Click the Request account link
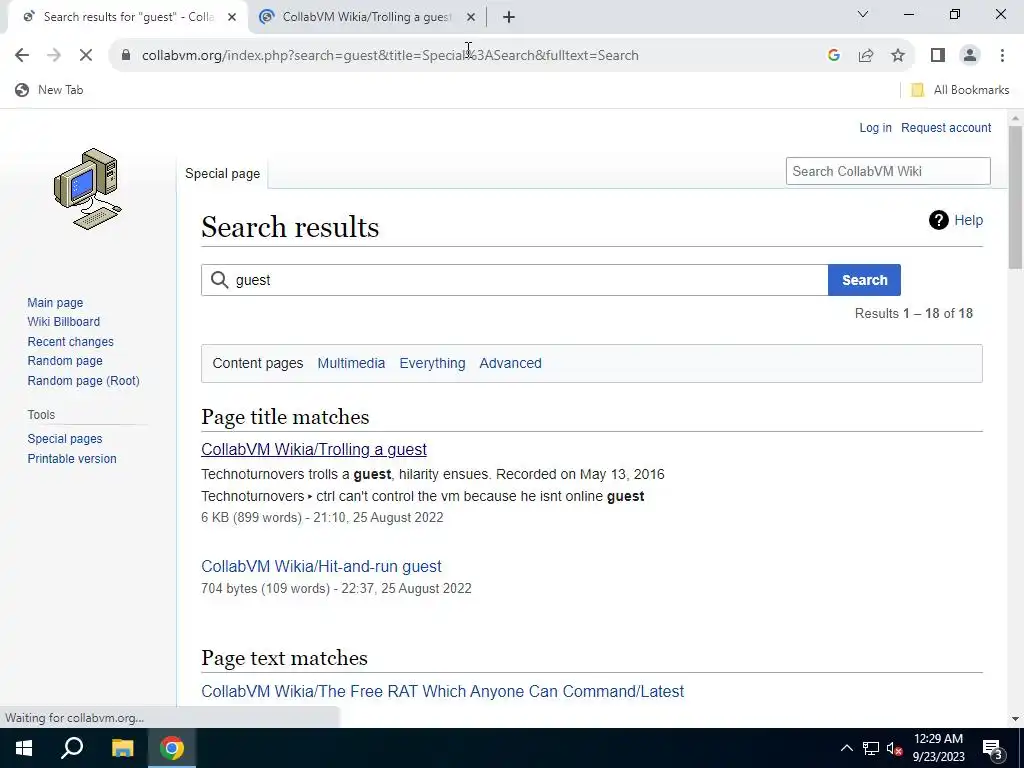 click(946, 128)
